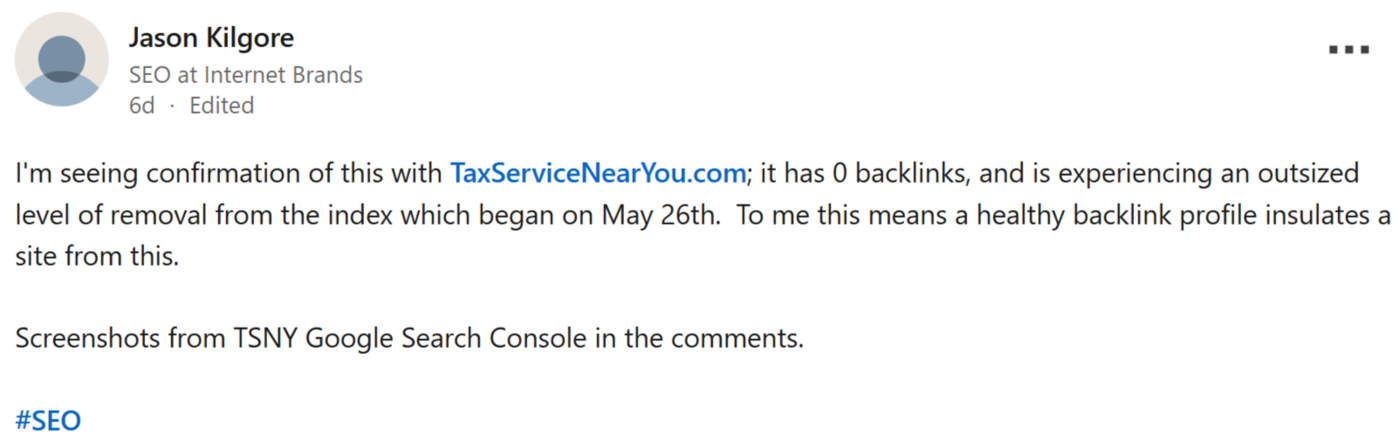
Task: Open Jason Kilgore's profile via his name
Action: (211, 38)
